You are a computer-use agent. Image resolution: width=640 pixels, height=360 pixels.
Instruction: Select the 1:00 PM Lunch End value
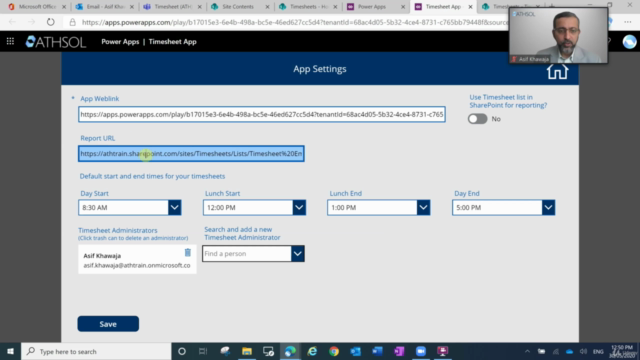[372, 207]
